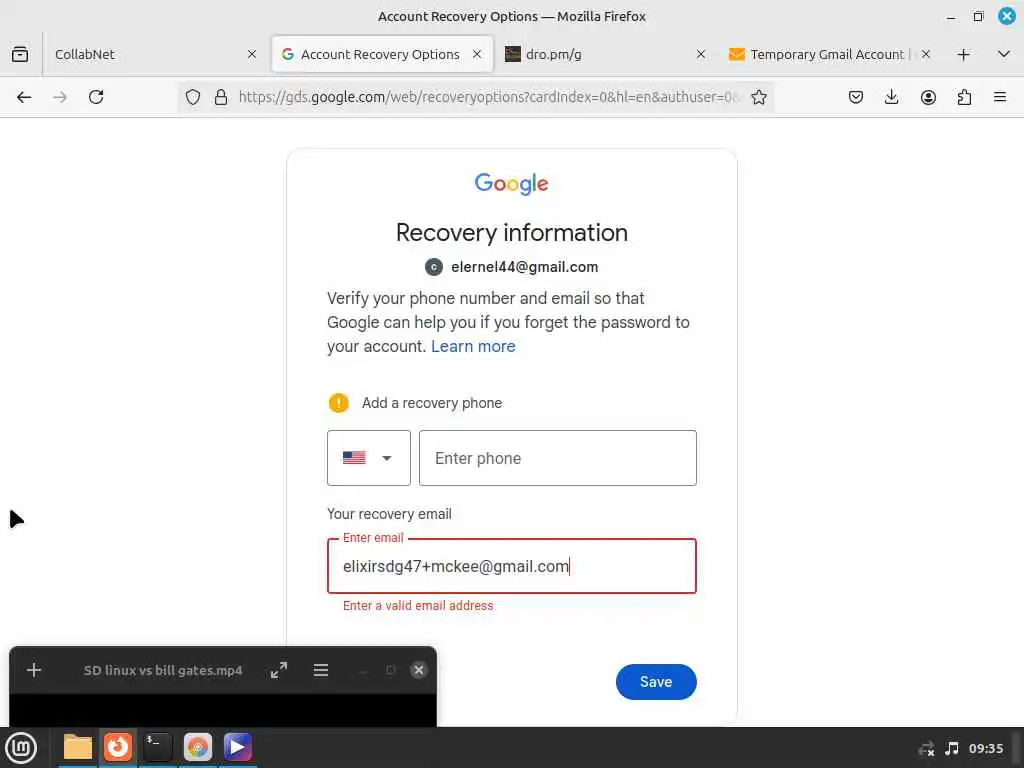List all tabs dropdown arrow
The height and width of the screenshot is (768, 1024).
1004,54
